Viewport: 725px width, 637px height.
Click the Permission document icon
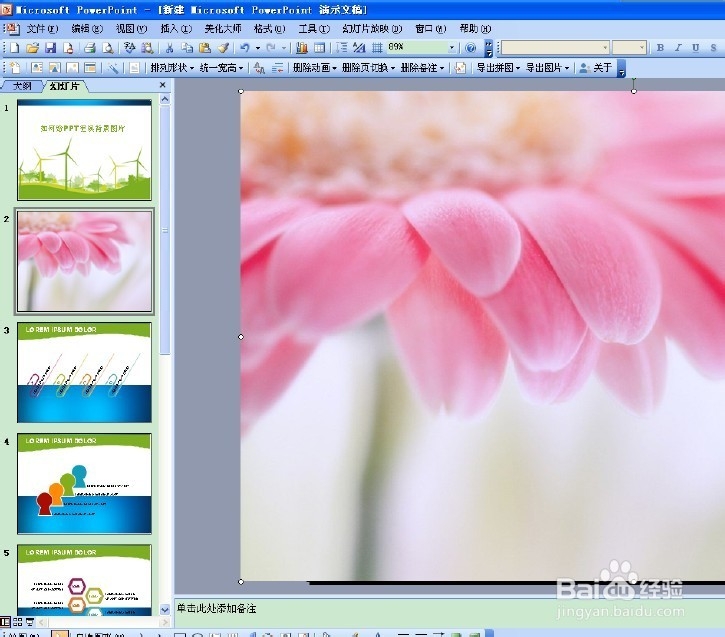pyautogui.click(x=68, y=48)
